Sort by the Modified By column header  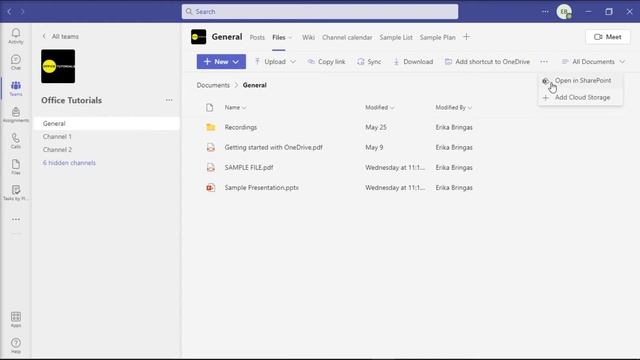453,107
